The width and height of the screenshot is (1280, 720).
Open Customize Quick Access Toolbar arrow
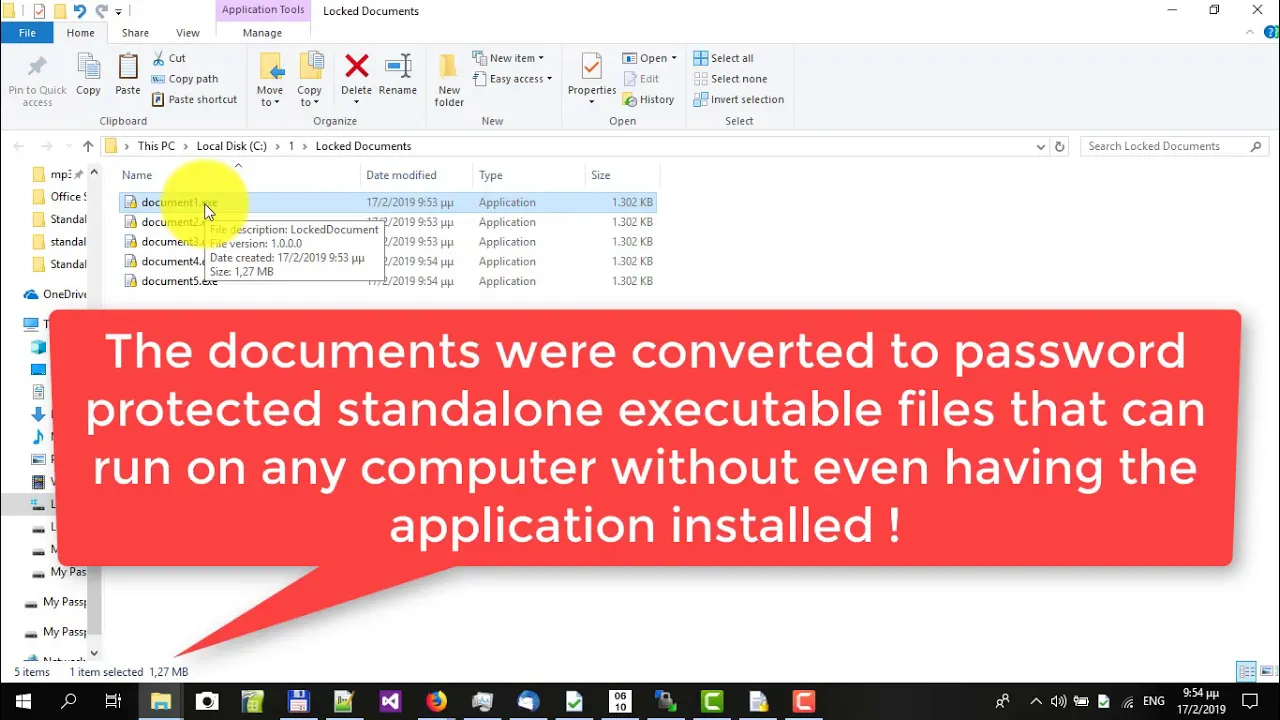119,12
